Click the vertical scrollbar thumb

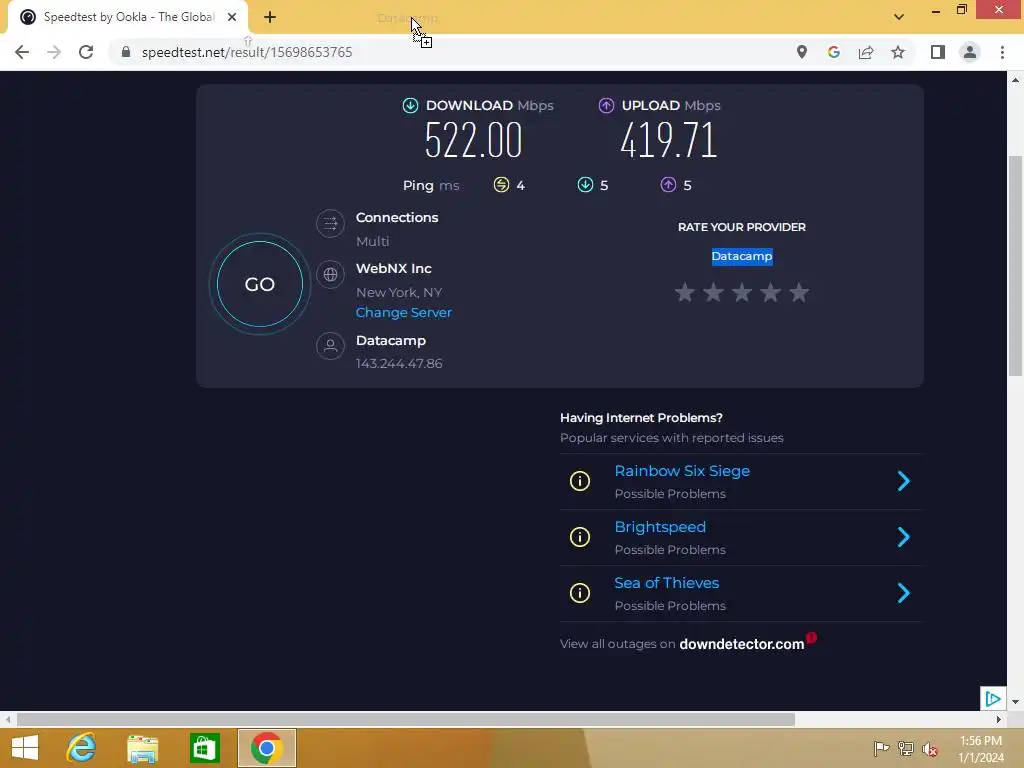coord(1015,265)
